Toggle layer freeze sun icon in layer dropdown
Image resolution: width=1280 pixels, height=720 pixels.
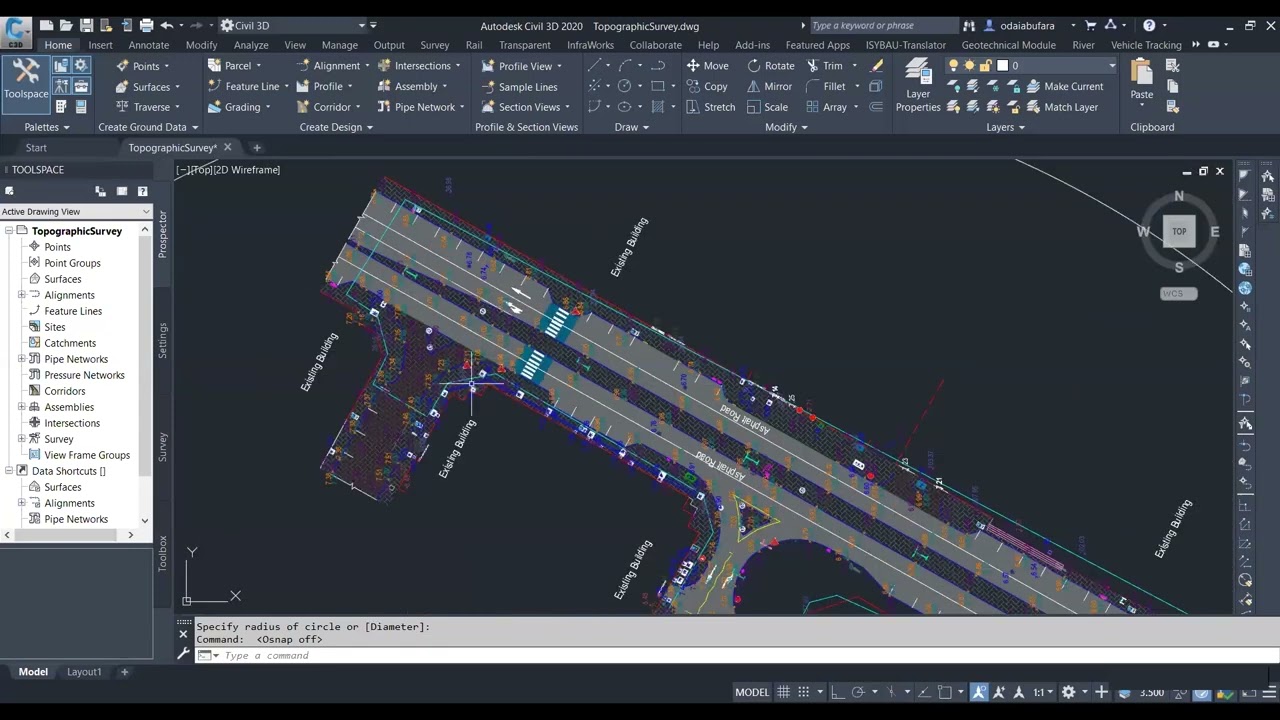click(969, 66)
